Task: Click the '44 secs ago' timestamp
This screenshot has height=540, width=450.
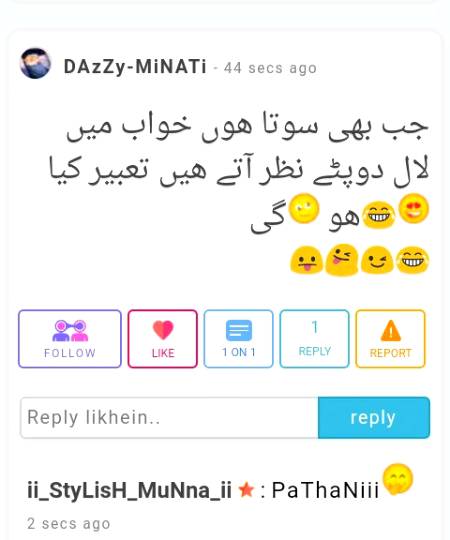Action: click(270, 68)
